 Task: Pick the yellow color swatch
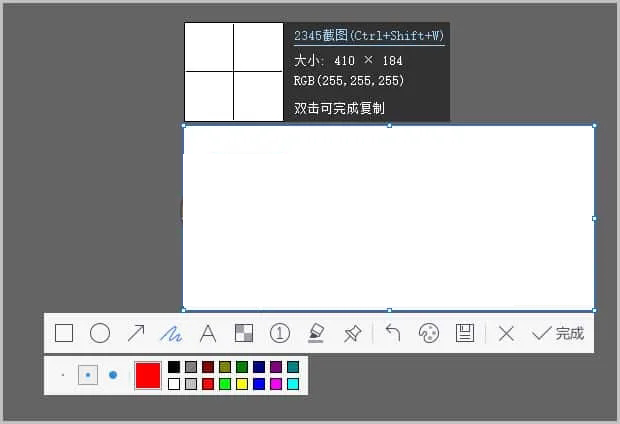click(242, 384)
